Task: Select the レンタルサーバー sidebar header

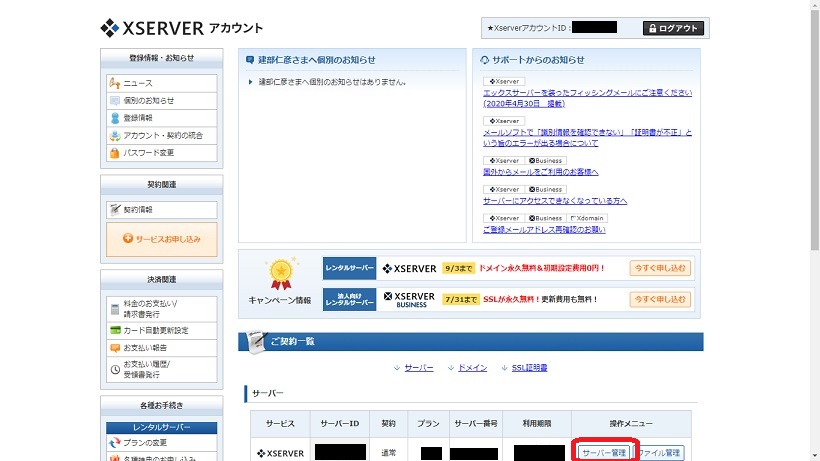Action: pyautogui.click(x=161, y=428)
